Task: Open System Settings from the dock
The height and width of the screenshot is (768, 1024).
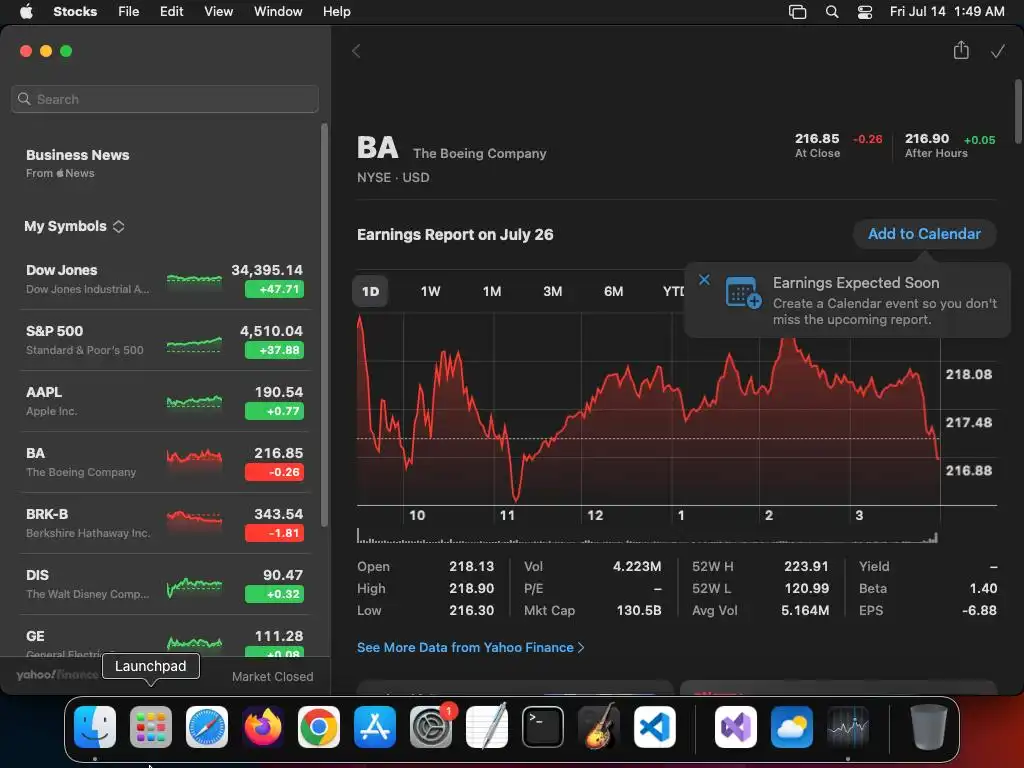Action: [x=431, y=727]
